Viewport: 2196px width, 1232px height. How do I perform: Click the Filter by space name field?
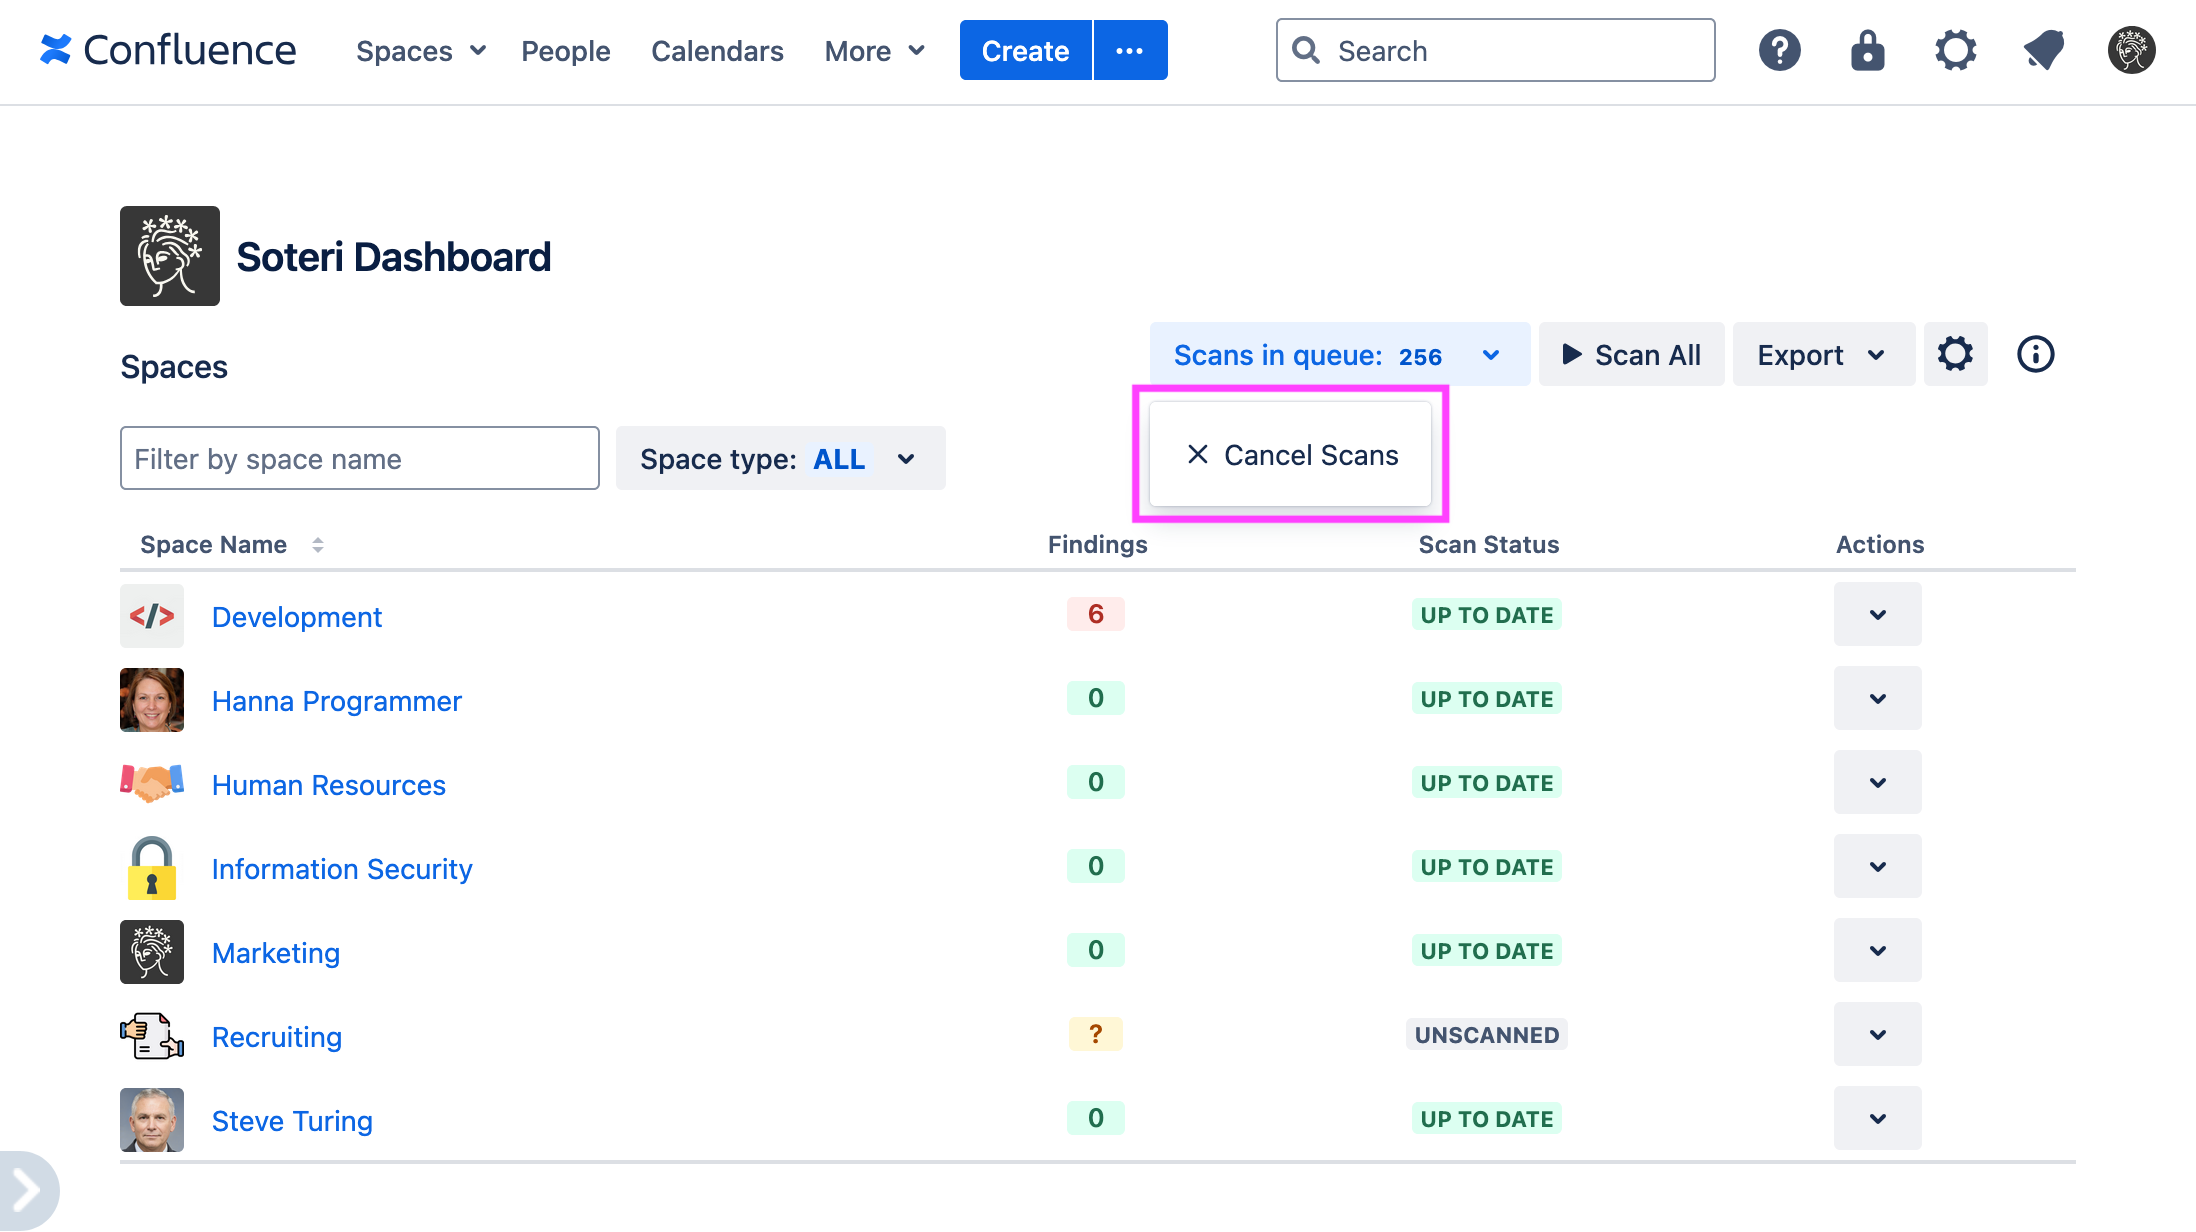pyautogui.click(x=359, y=458)
